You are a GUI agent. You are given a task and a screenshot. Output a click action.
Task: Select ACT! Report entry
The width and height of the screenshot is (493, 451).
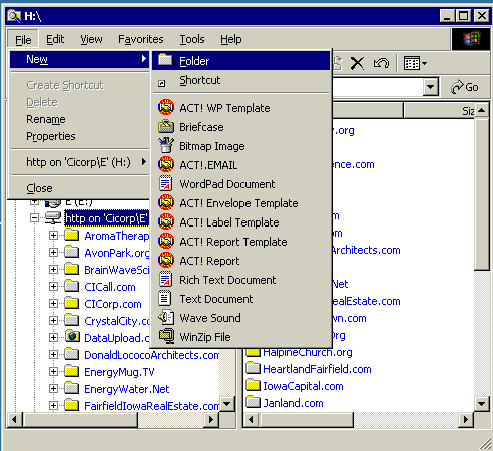click(x=241, y=261)
